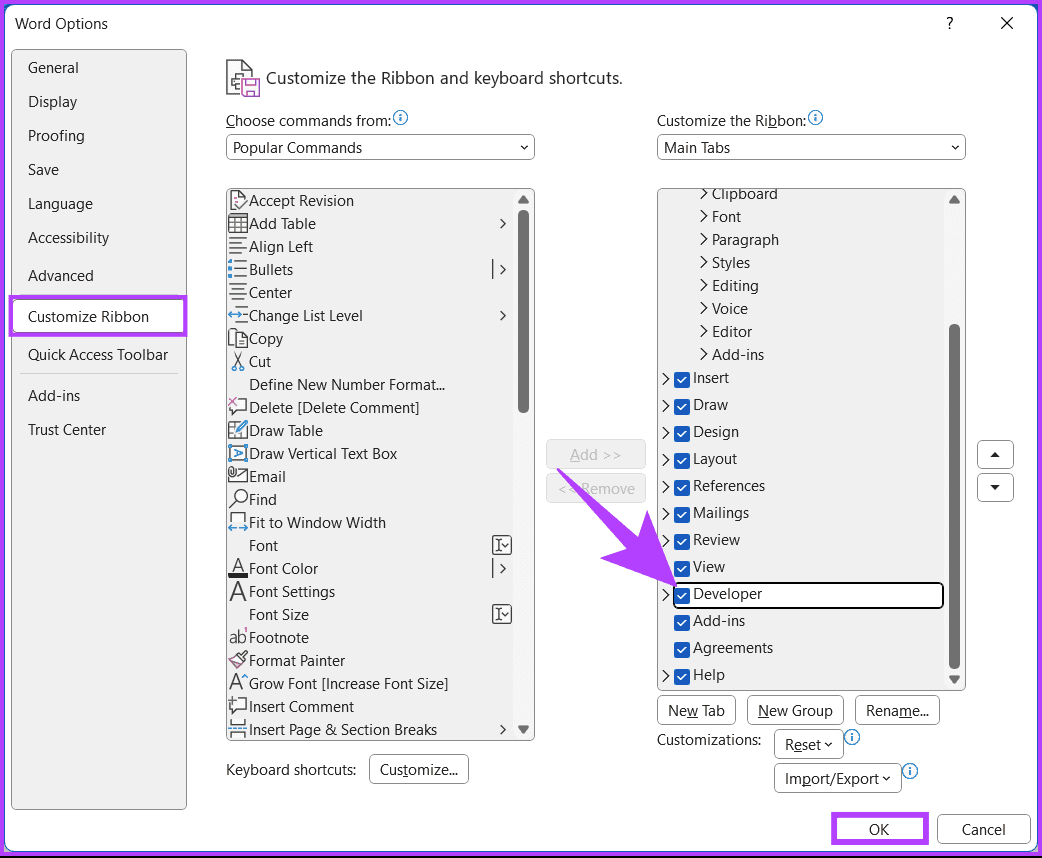Click the Font Color icon

[x=238, y=568]
